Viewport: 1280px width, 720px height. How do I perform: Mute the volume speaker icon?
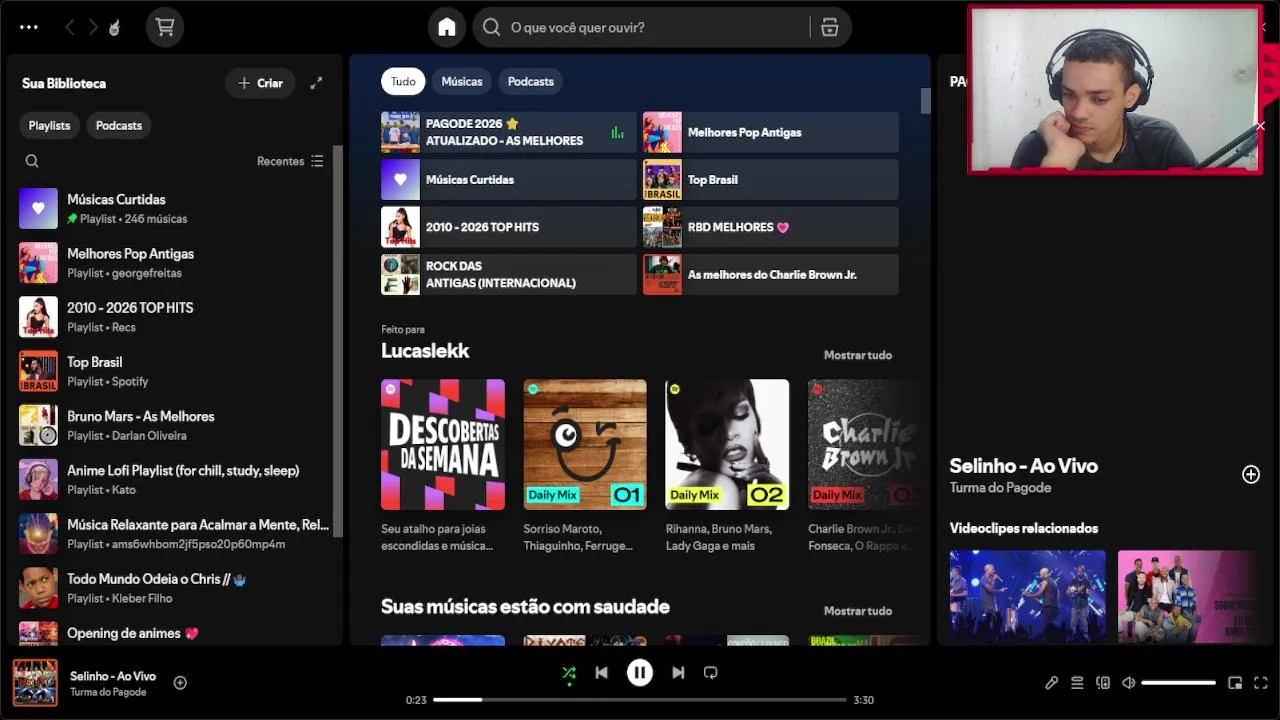pyautogui.click(x=1129, y=683)
